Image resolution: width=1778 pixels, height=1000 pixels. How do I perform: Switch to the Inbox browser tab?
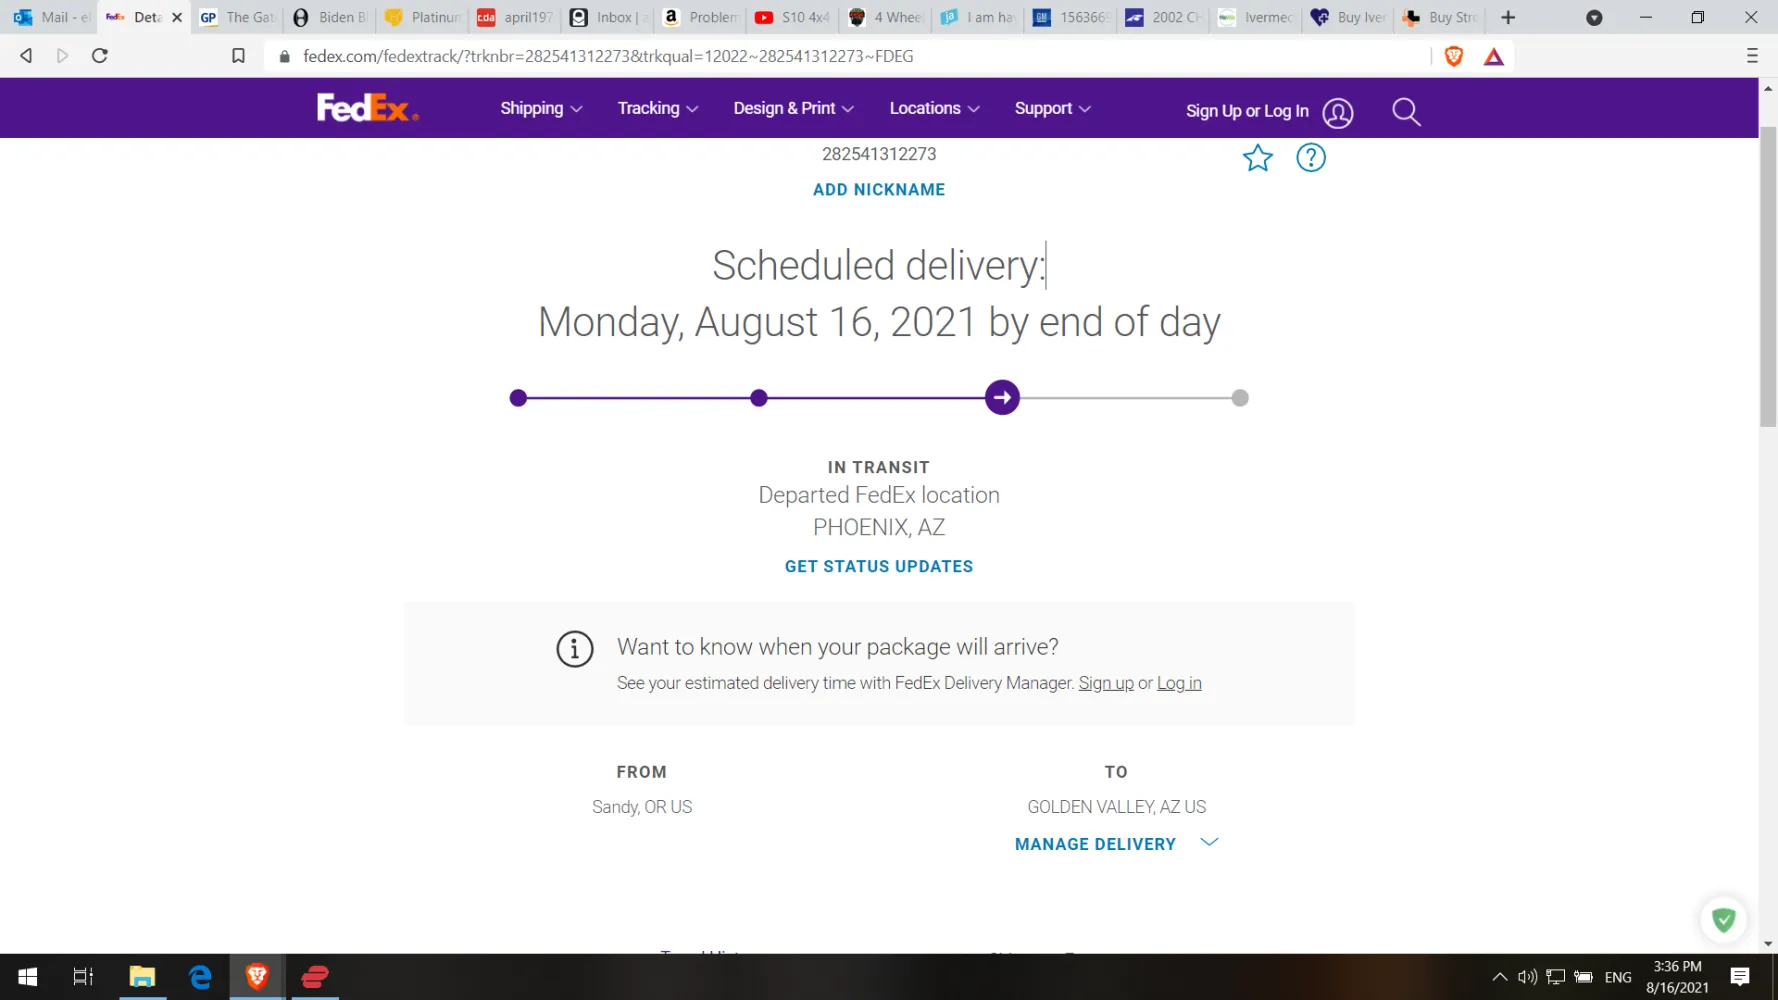pos(606,17)
